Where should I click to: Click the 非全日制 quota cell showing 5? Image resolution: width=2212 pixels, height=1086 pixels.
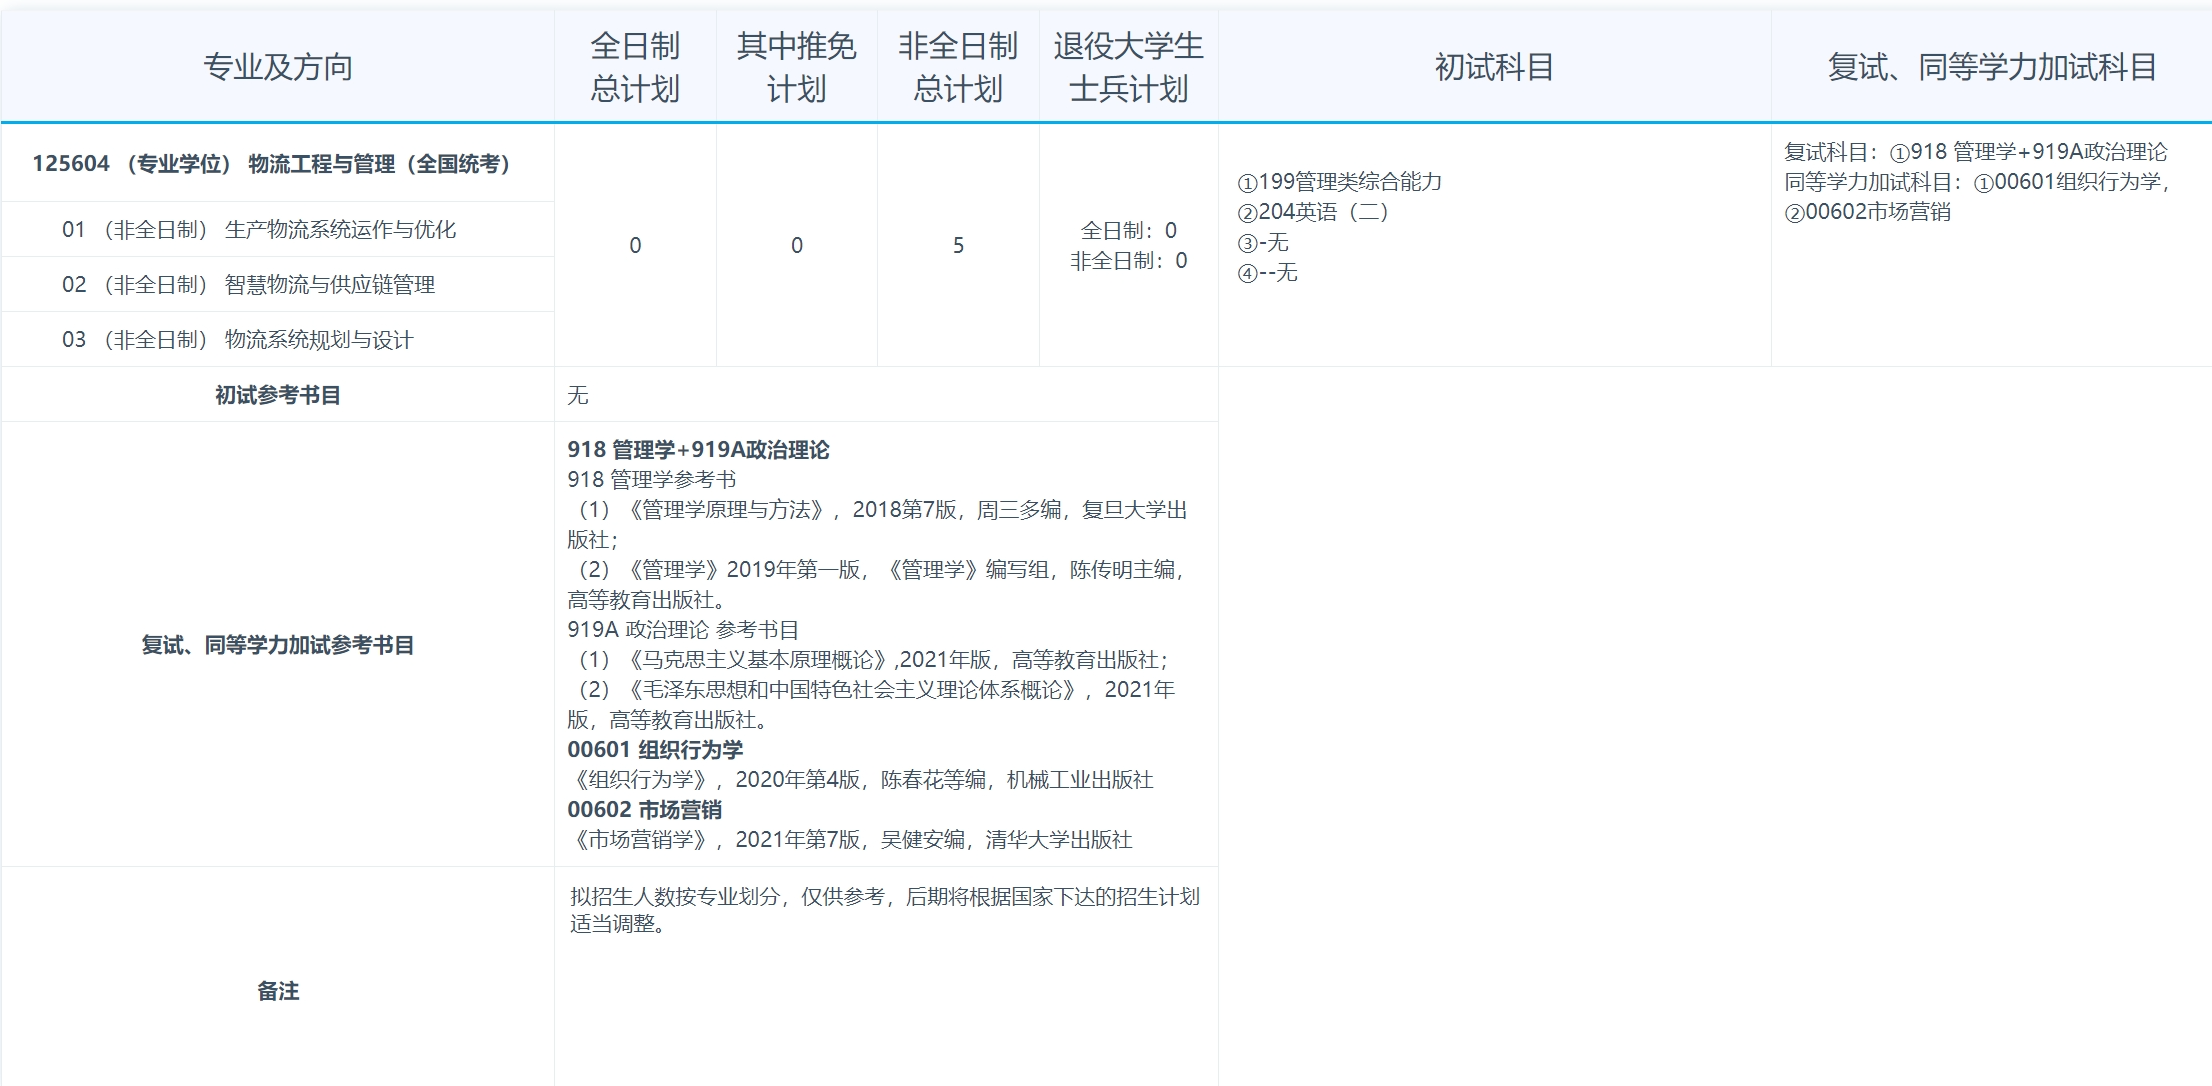(957, 245)
